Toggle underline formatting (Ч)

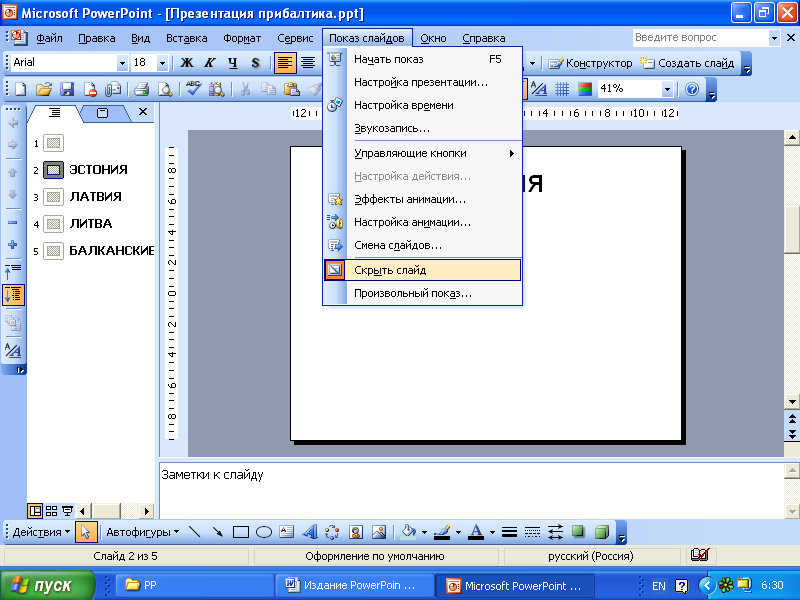point(233,63)
